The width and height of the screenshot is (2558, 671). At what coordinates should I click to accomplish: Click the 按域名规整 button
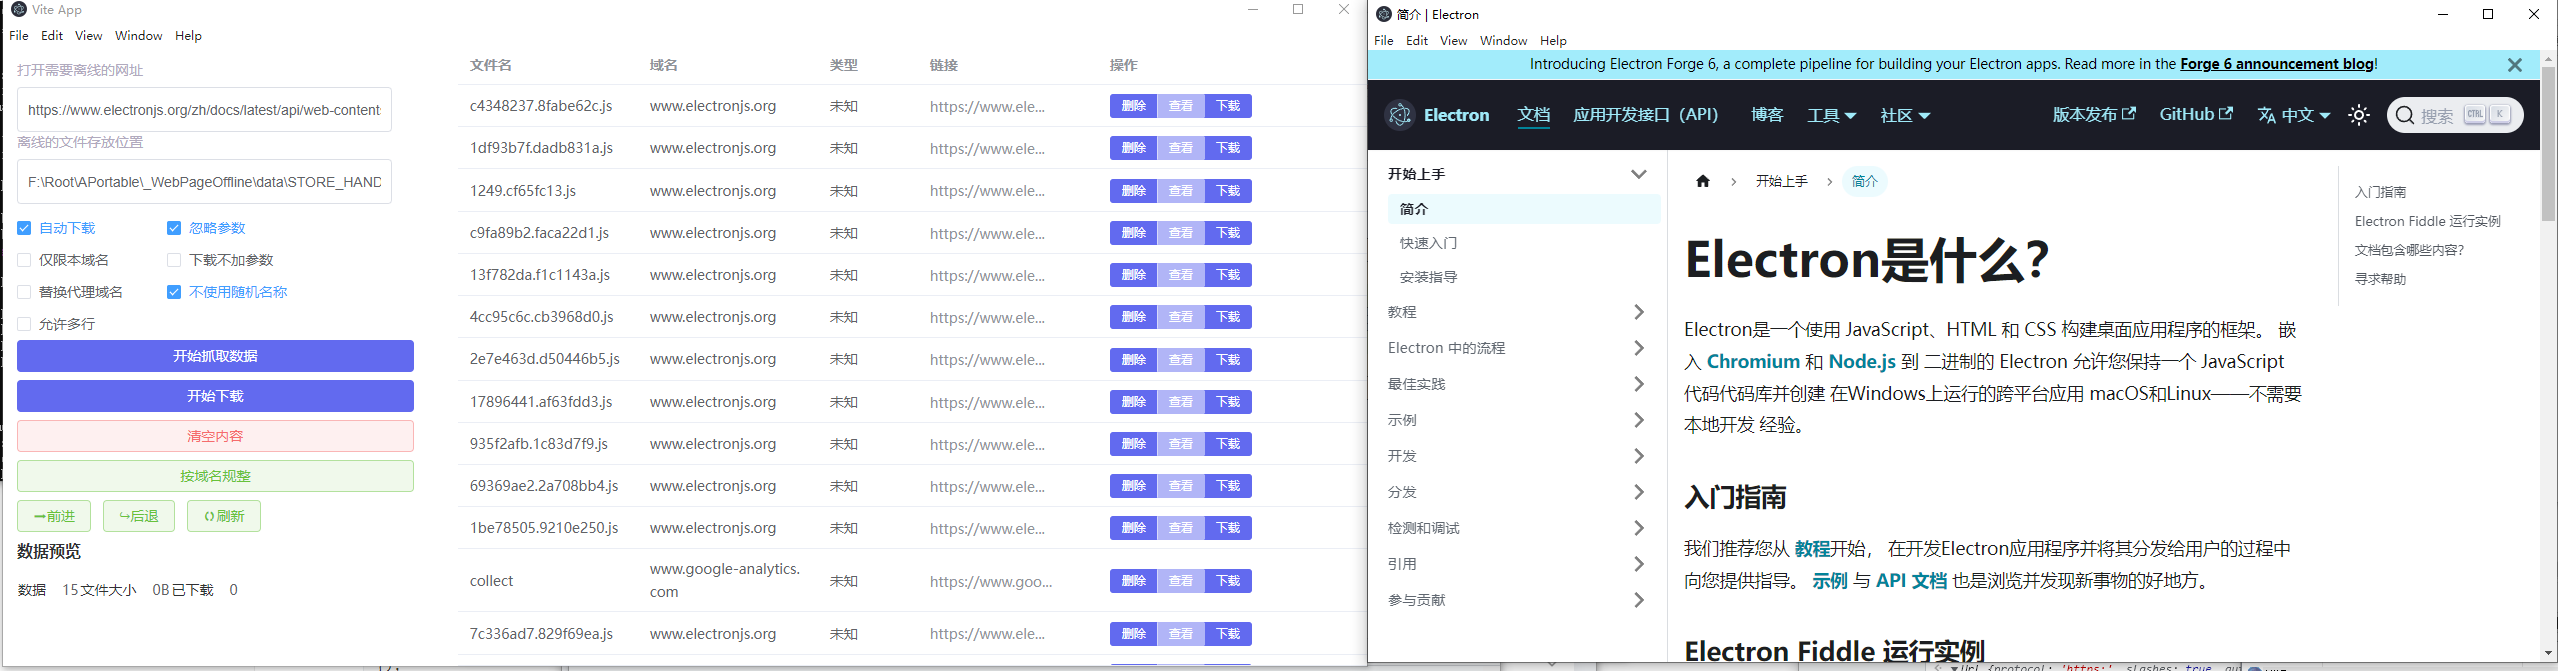pos(215,476)
